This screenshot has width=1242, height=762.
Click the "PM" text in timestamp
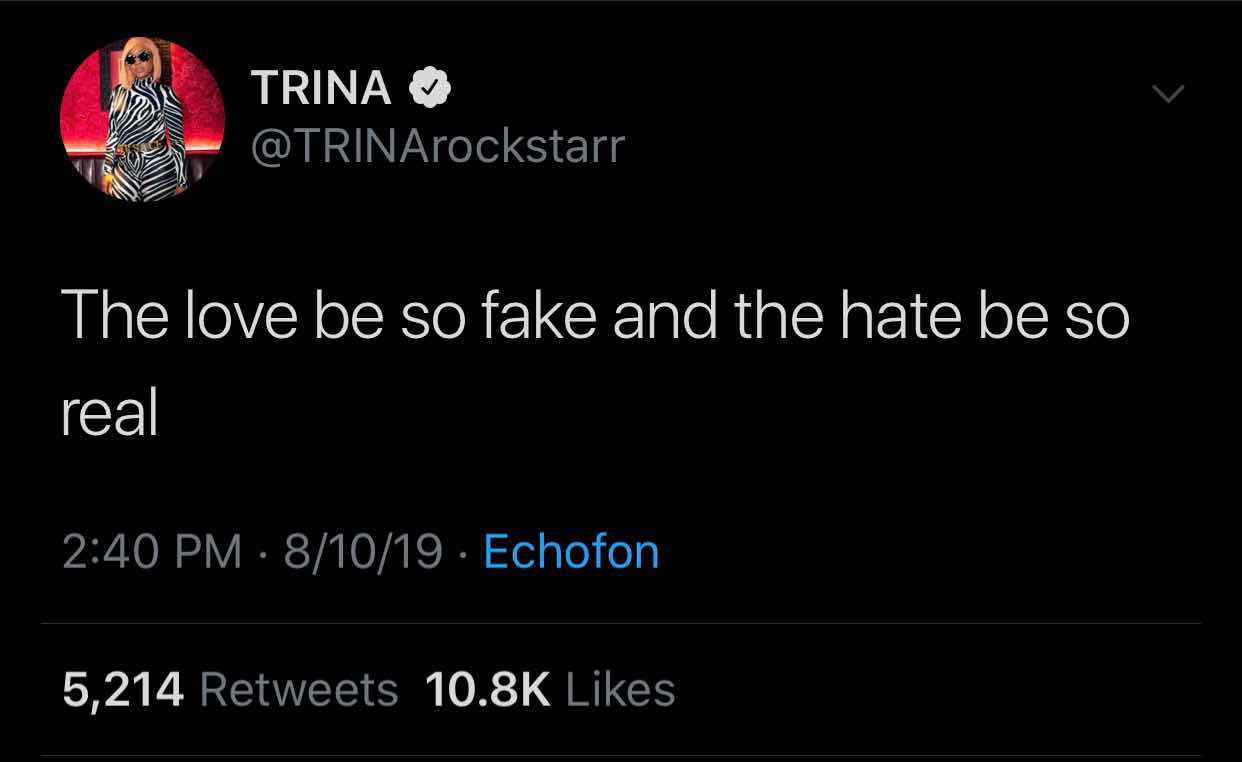point(209,551)
